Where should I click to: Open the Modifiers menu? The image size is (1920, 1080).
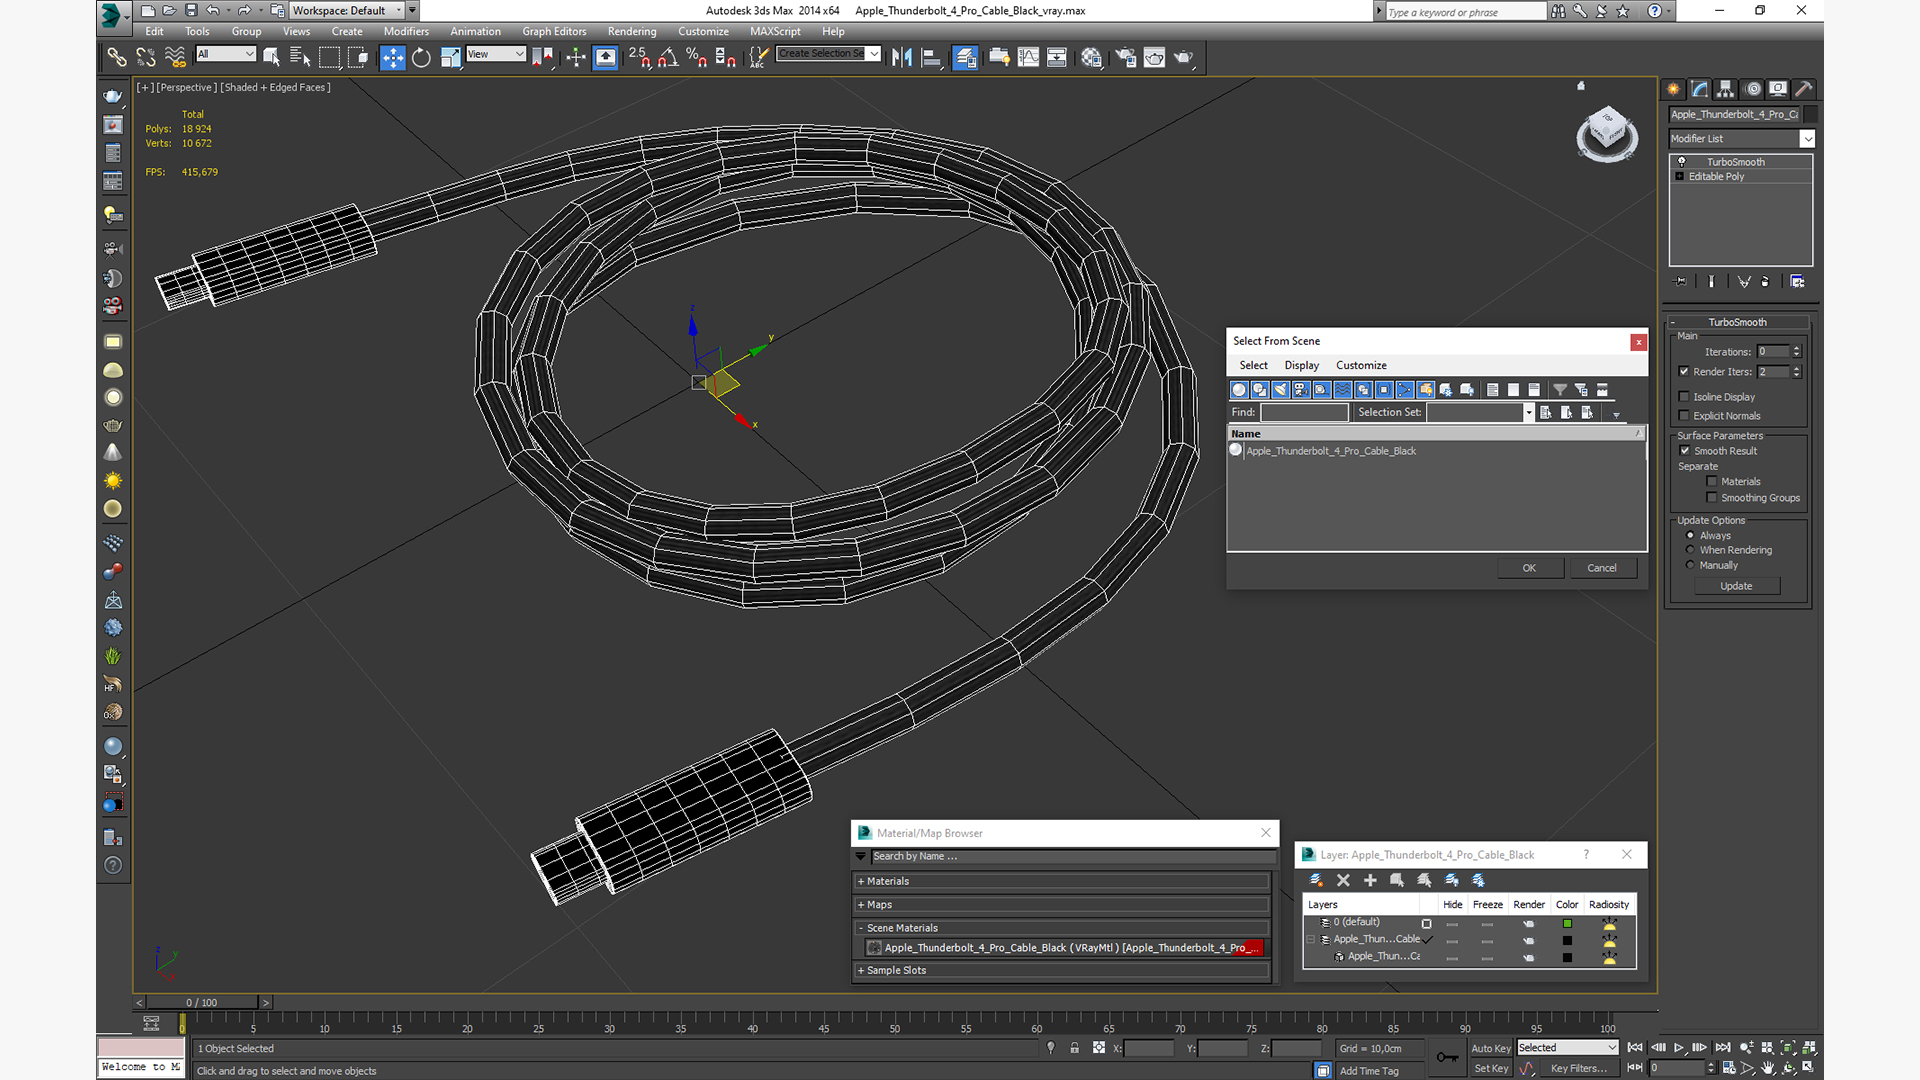(406, 31)
